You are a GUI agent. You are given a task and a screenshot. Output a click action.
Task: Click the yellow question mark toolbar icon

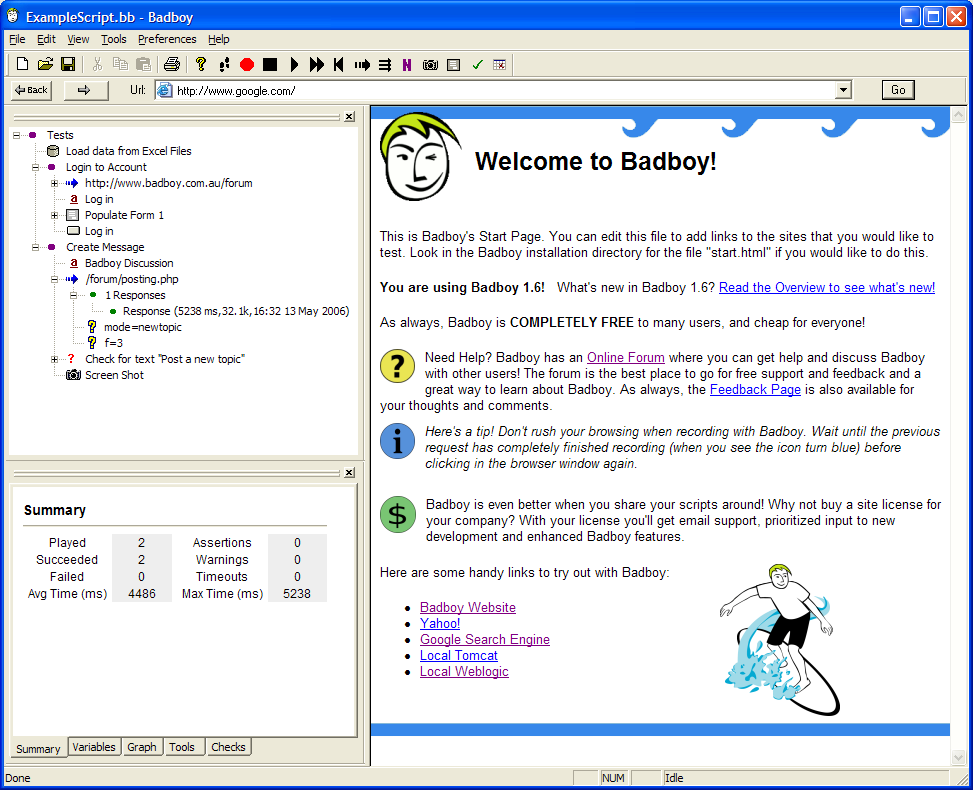[x=200, y=64]
